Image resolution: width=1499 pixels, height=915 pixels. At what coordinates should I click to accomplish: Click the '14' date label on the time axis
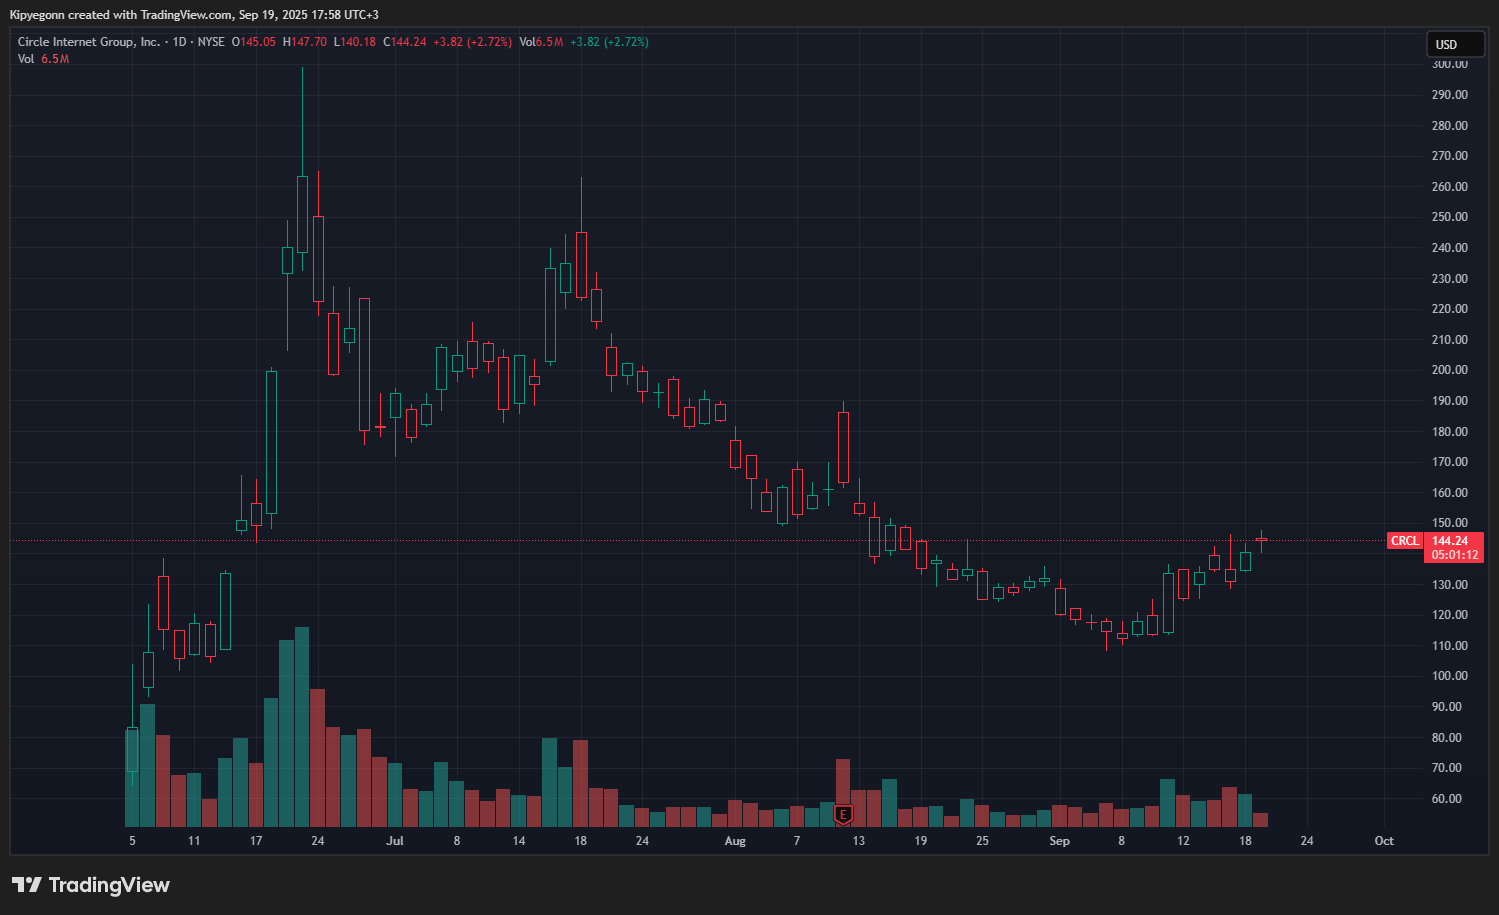(x=519, y=841)
